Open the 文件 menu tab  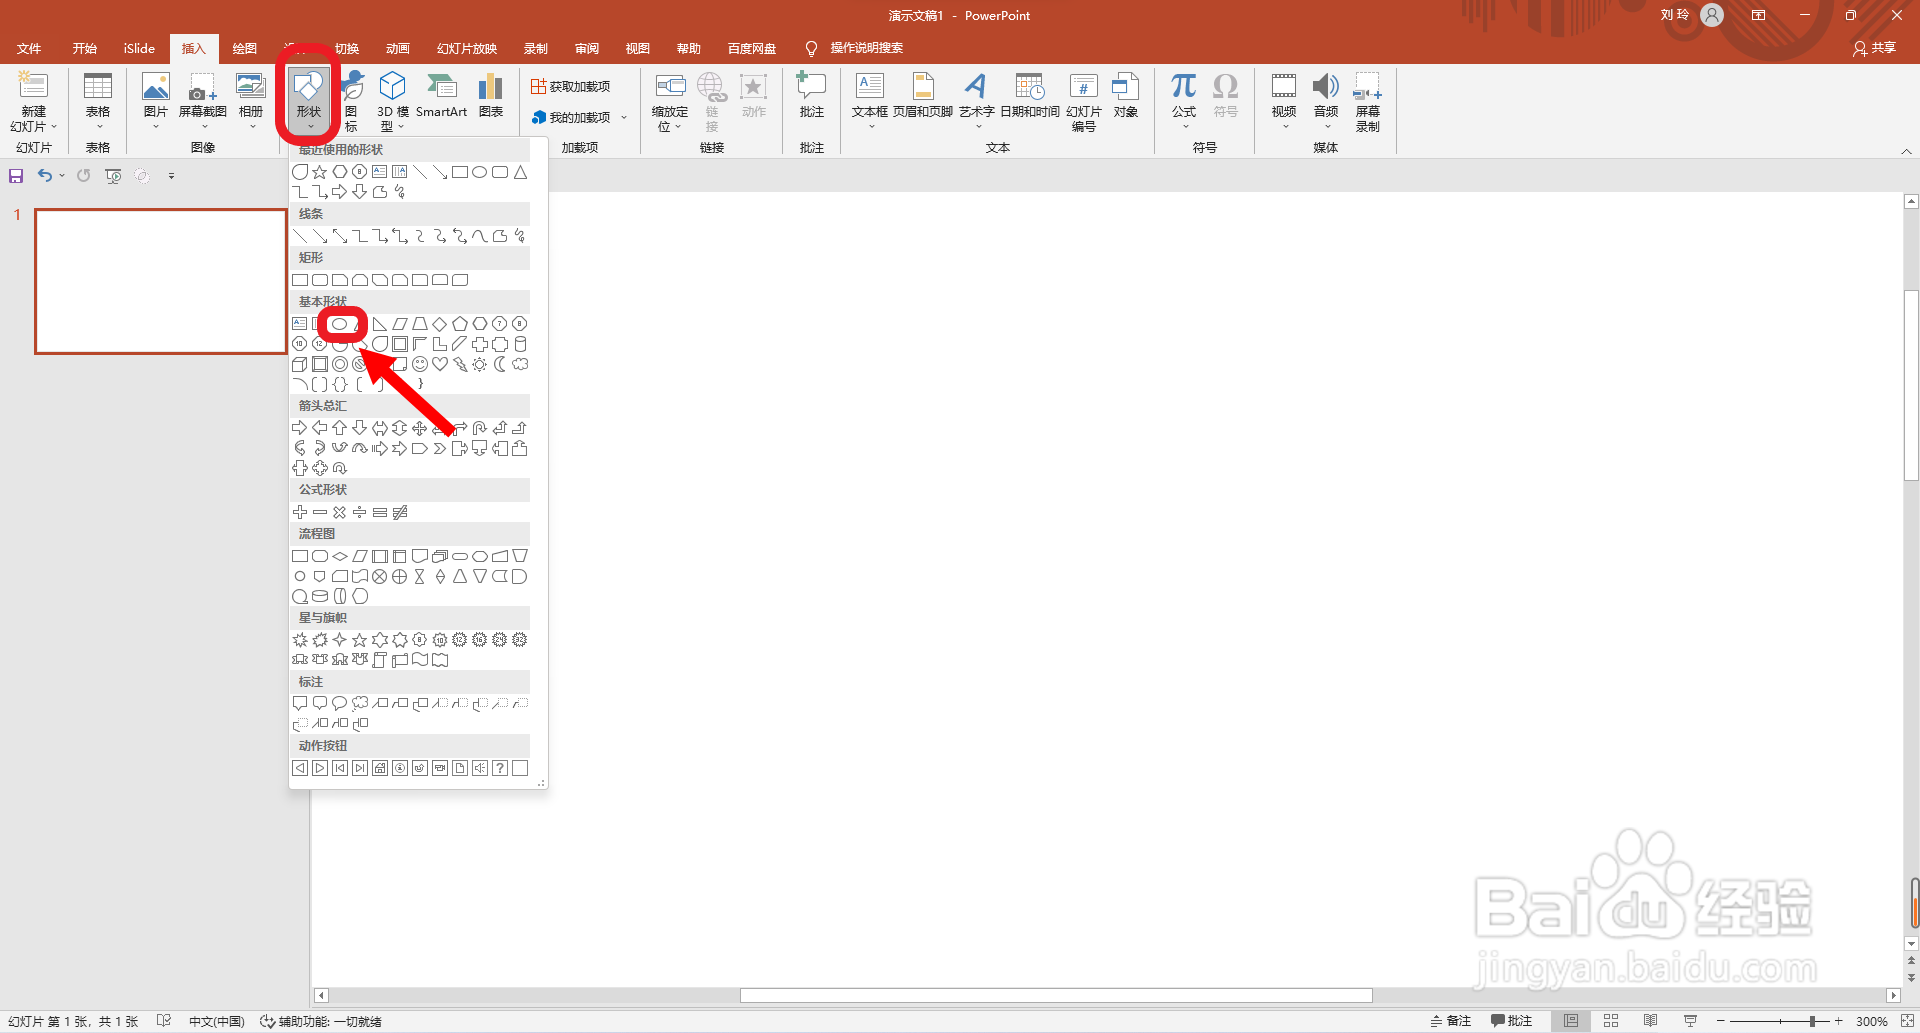point(29,48)
